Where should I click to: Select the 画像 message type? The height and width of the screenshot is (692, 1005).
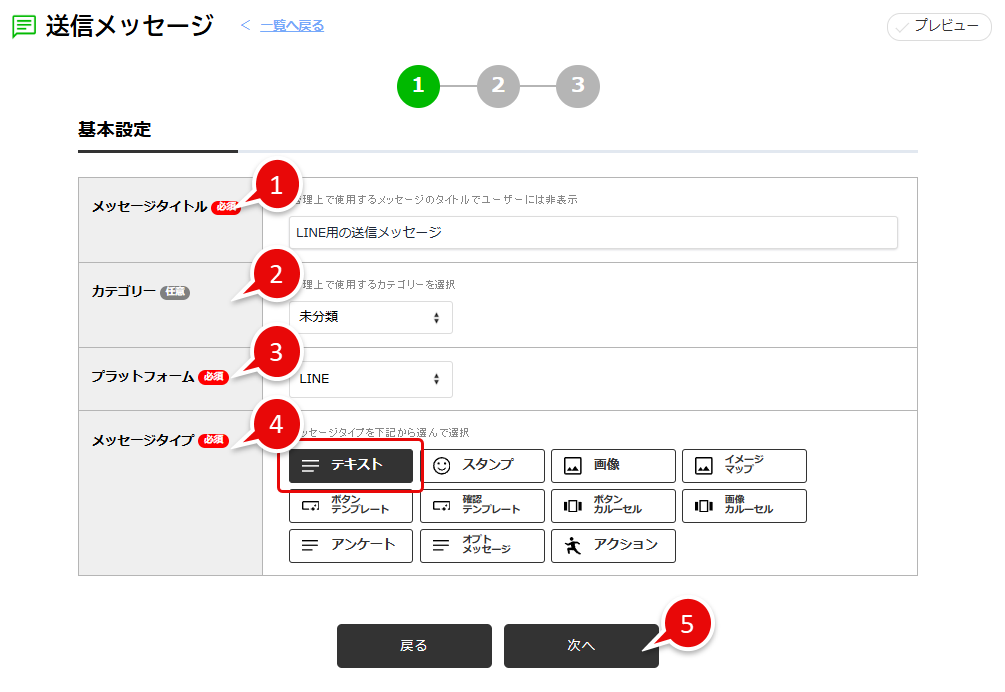[613, 465]
